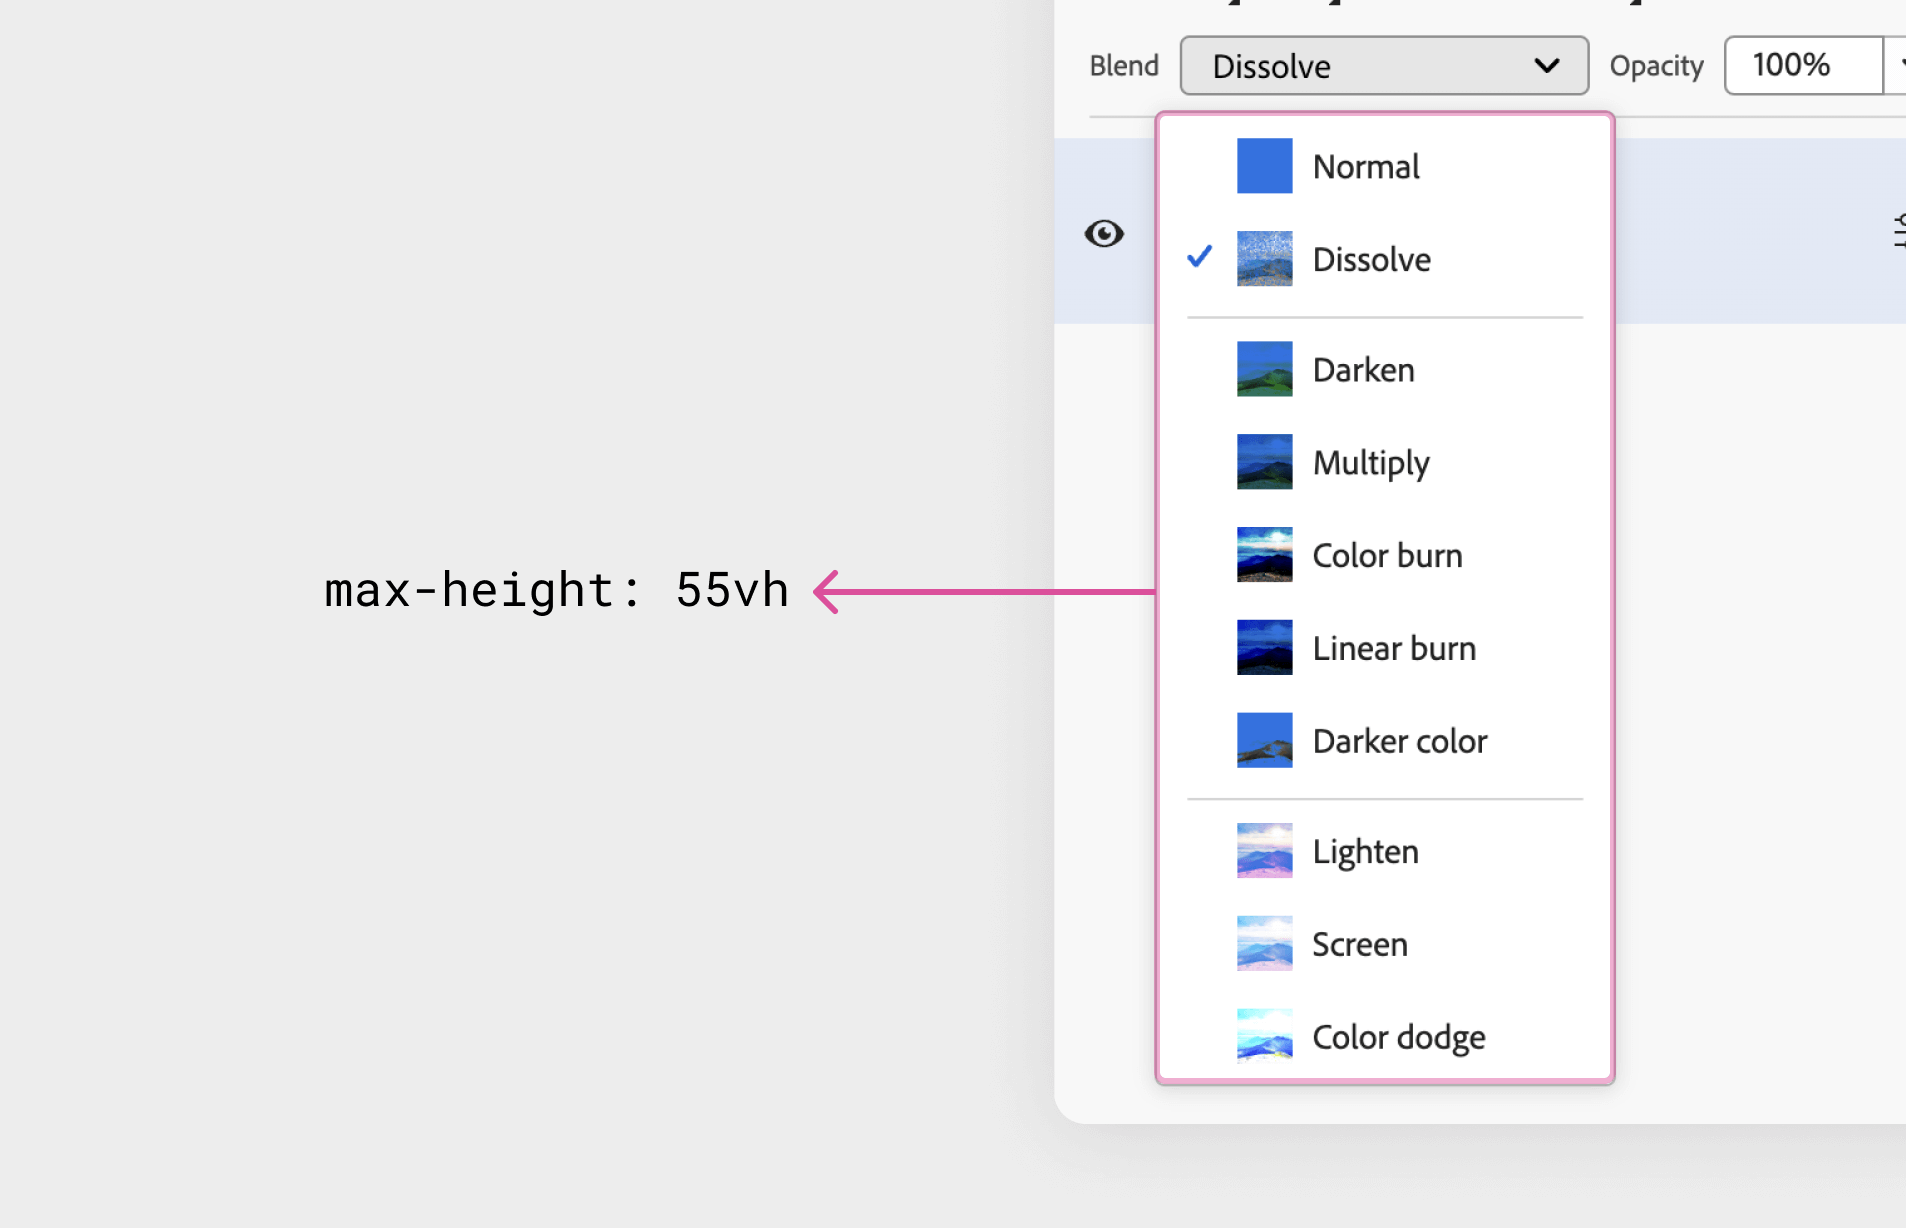Select the checked Dissolve option
This screenshot has height=1228, width=1906.
(1371, 260)
